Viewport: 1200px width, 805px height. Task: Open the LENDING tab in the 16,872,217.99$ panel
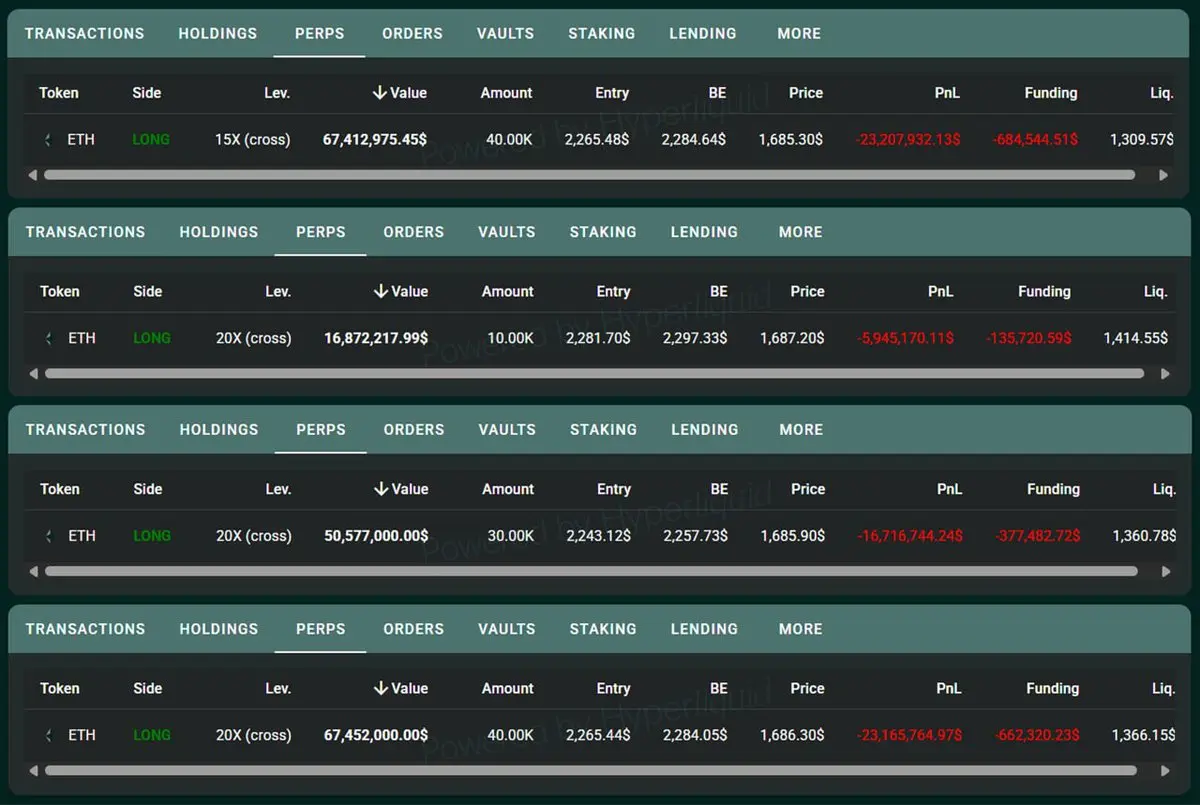pyautogui.click(x=704, y=232)
